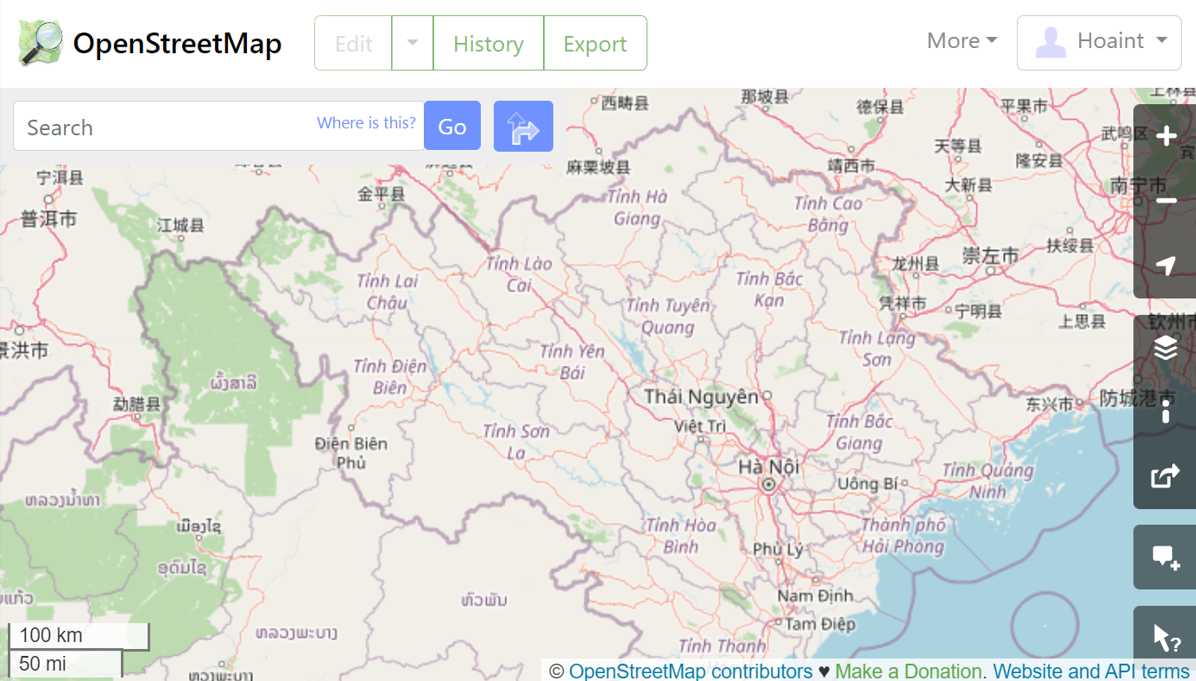
Task: Click the Tỉnh Yên Bái map label
Action: pos(572,361)
